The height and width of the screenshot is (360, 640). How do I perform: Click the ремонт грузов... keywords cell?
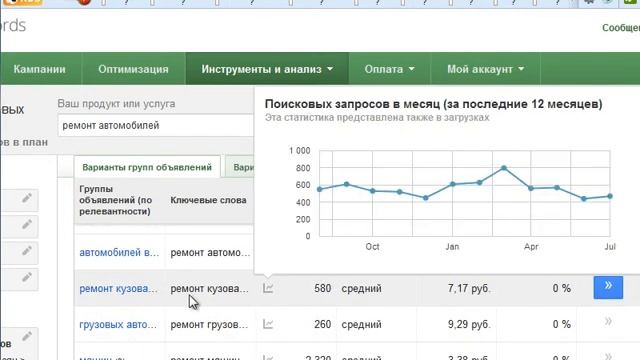click(209, 324)
